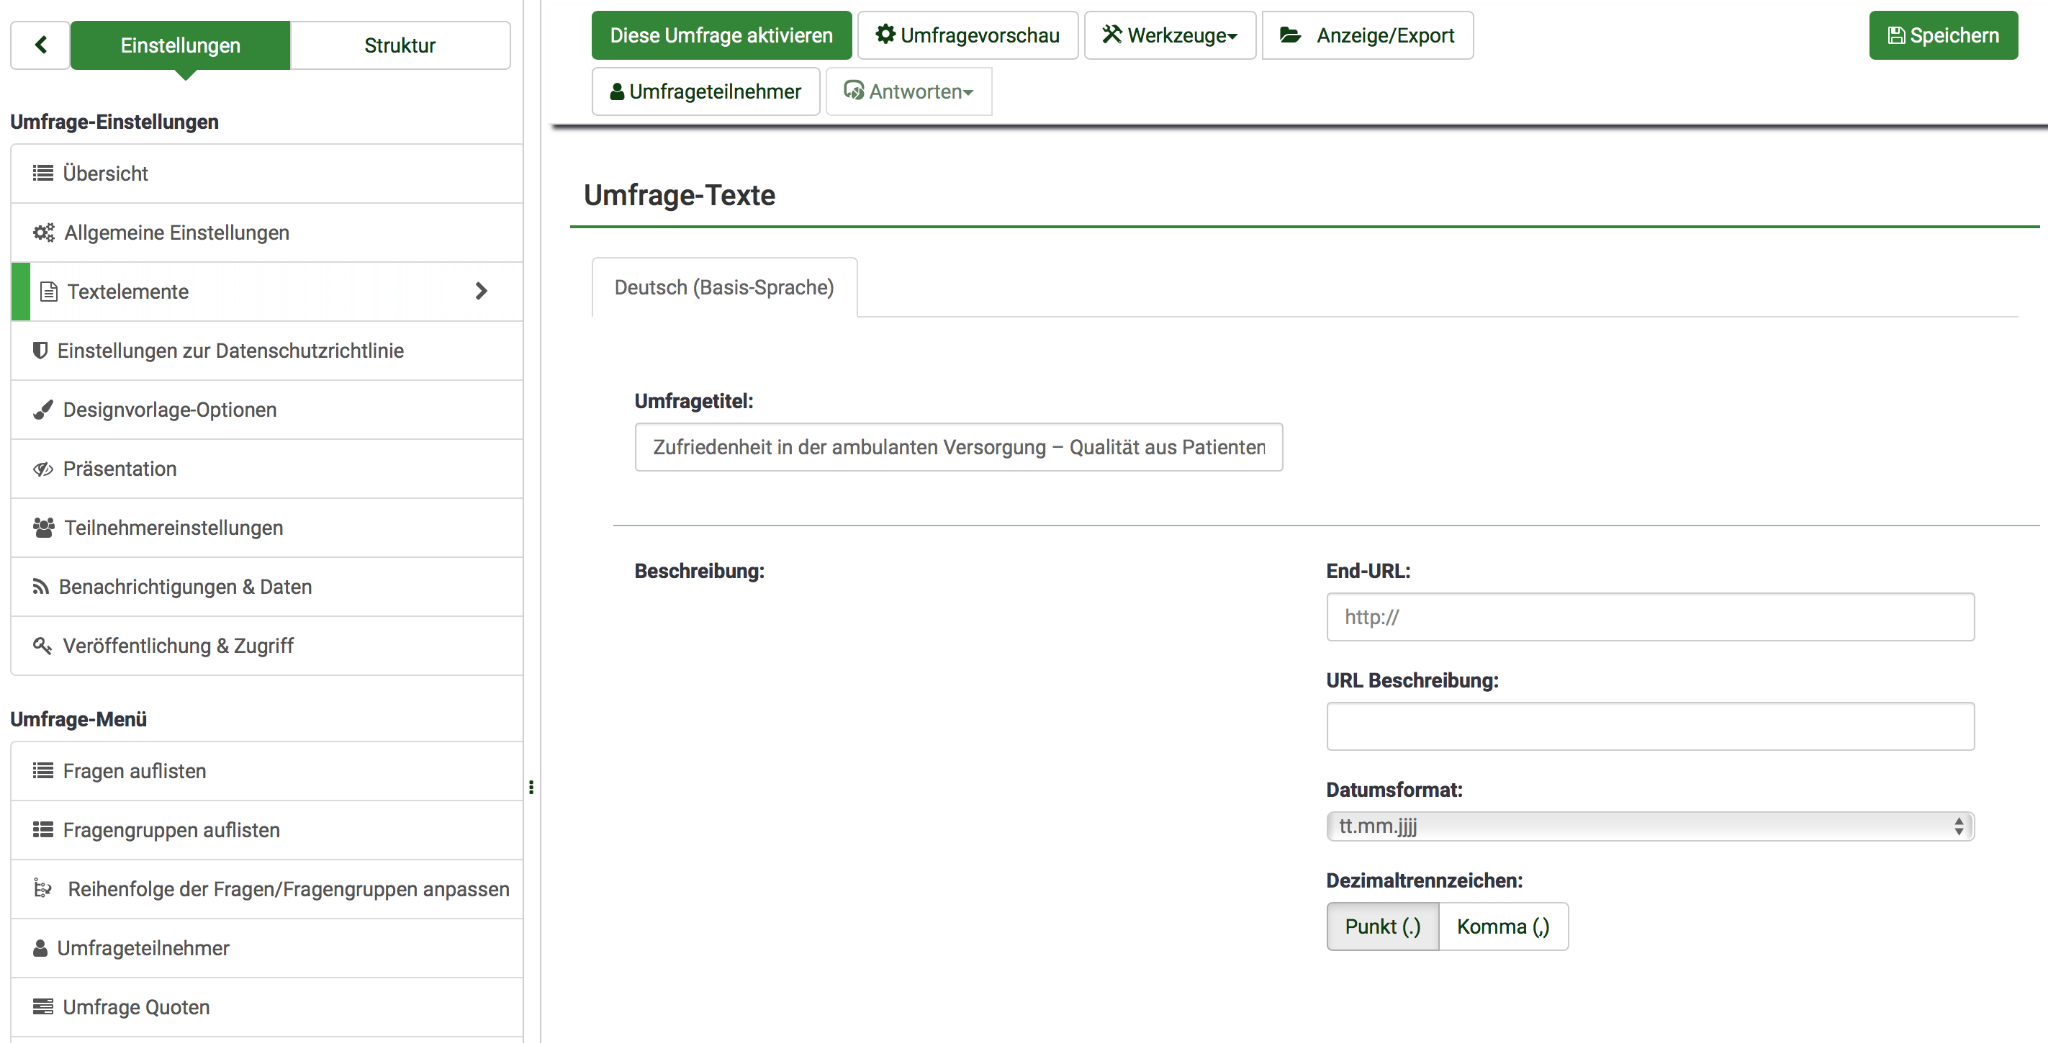This screenshot has height=1043, width=2048.
Task: Select Punkt (.) as decimal separator
Action: coord(1382,927)
